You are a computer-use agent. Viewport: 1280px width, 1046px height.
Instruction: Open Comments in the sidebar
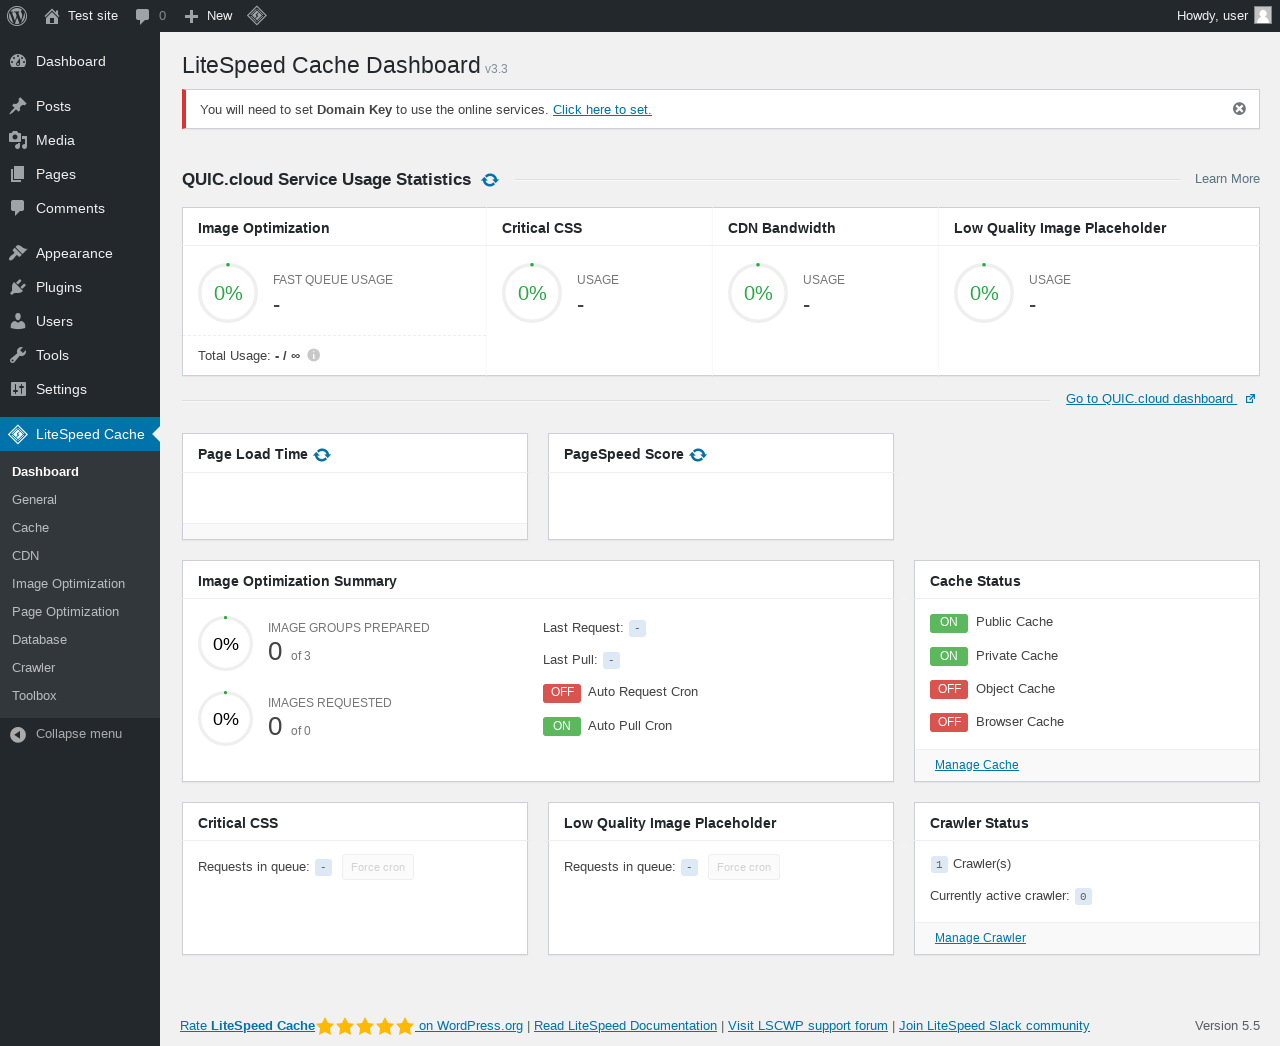80,208
